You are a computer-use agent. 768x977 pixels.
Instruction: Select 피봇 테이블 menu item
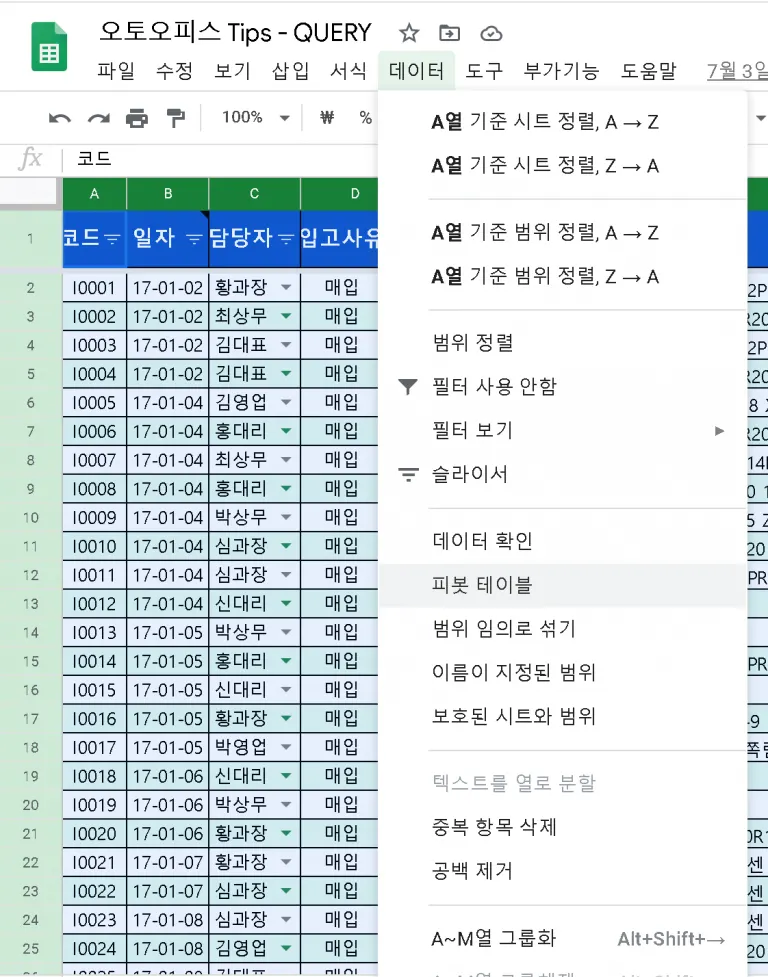(562, 585)
